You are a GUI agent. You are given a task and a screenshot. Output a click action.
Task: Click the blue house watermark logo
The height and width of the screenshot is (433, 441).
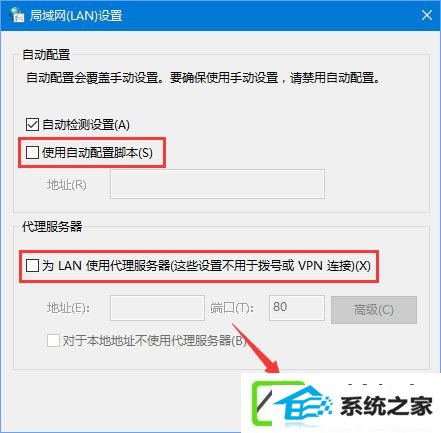tap(303, 405)
